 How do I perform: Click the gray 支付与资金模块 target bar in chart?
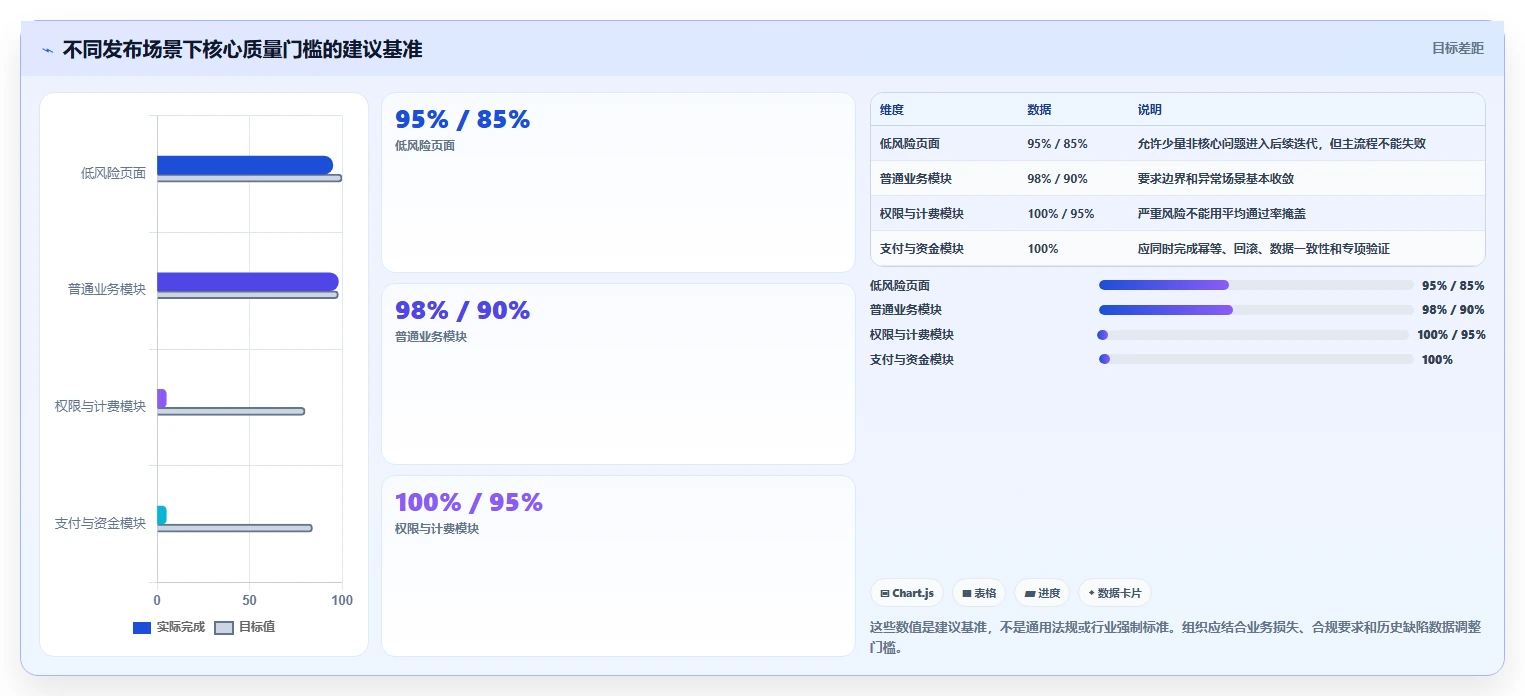pyautogui.click(x=234, y=528)
